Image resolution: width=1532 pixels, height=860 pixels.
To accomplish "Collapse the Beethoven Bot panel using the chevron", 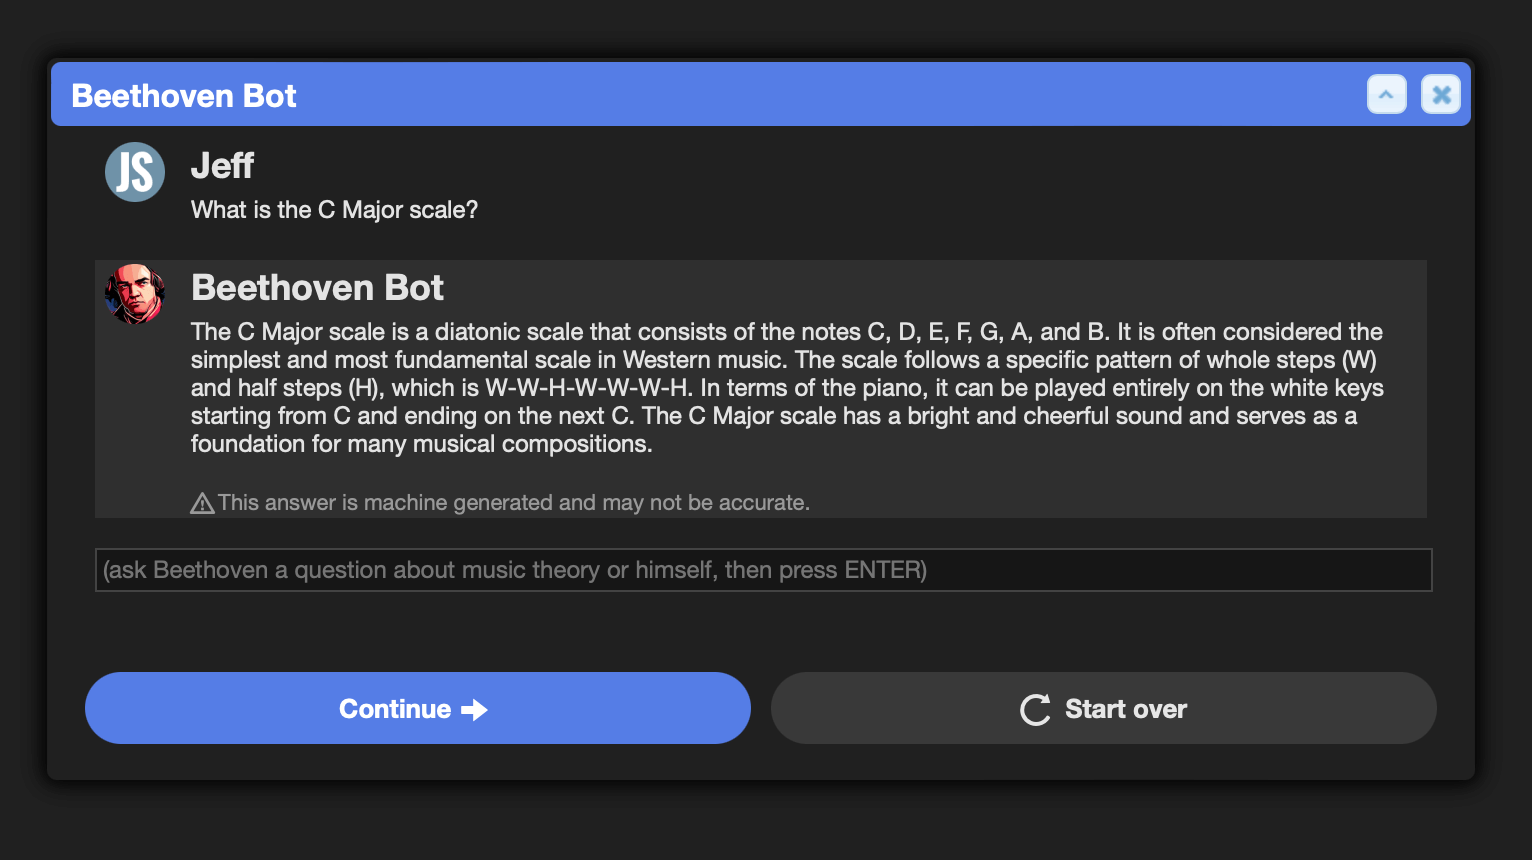I will pos(1386,95).
